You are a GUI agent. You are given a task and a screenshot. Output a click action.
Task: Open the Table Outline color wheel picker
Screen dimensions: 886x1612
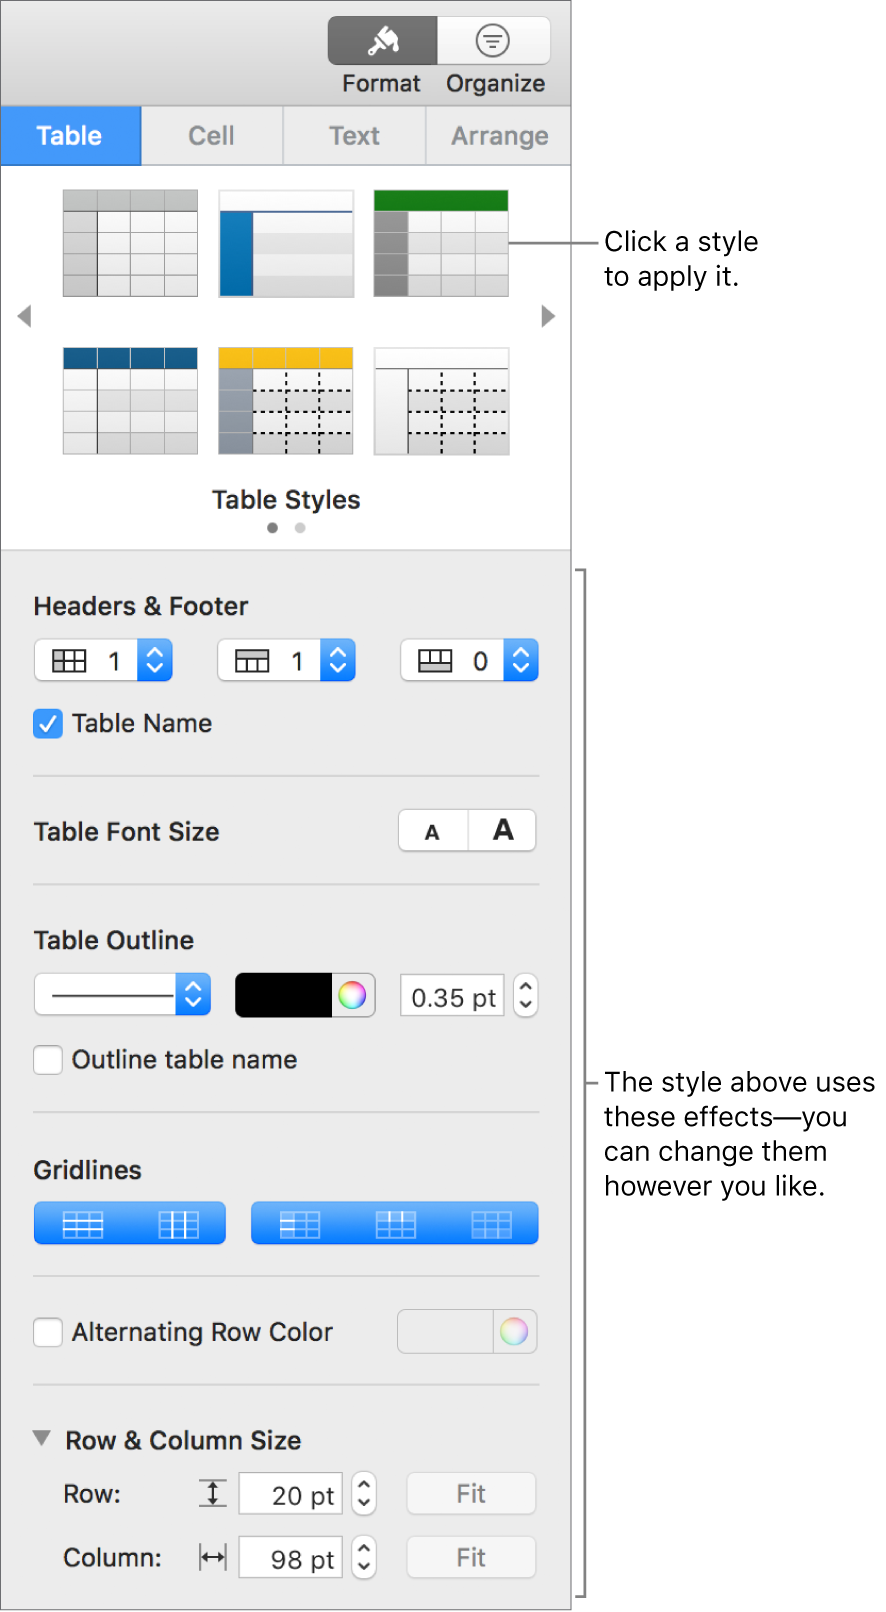pos(352,996)
